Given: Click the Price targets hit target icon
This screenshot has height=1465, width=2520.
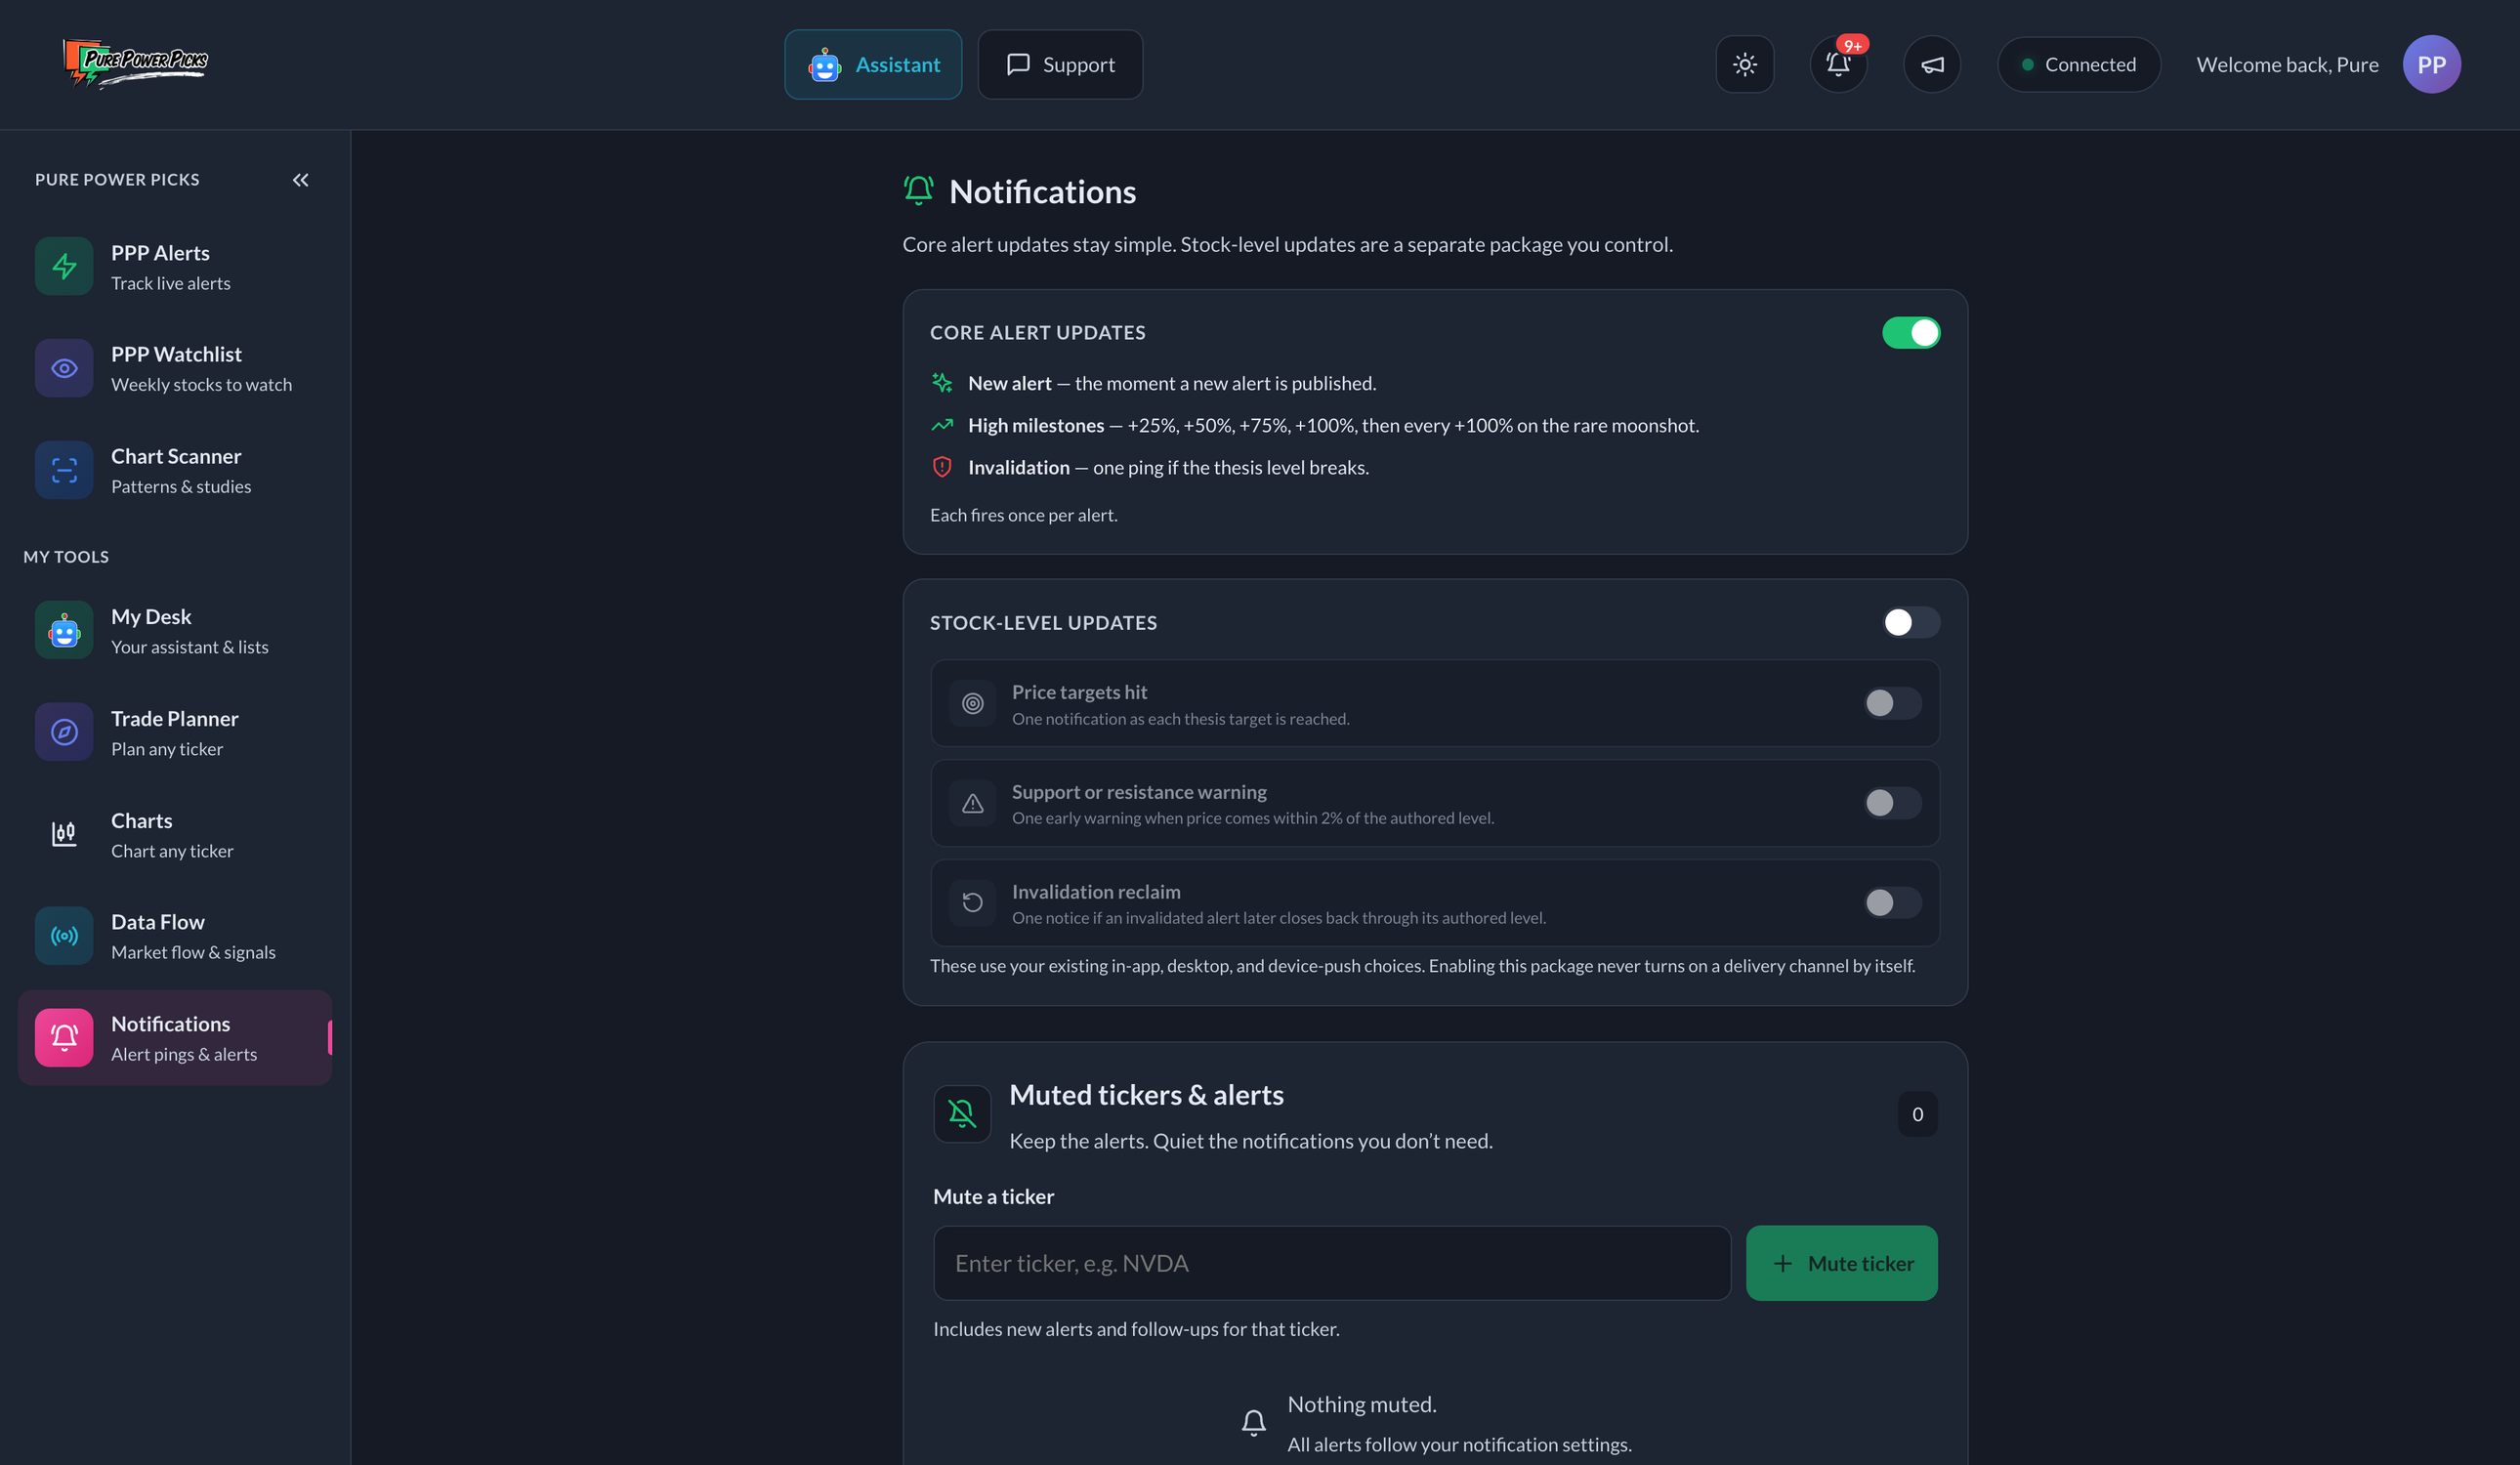Looking at the screenshot, I should click(x=972, y=703).
